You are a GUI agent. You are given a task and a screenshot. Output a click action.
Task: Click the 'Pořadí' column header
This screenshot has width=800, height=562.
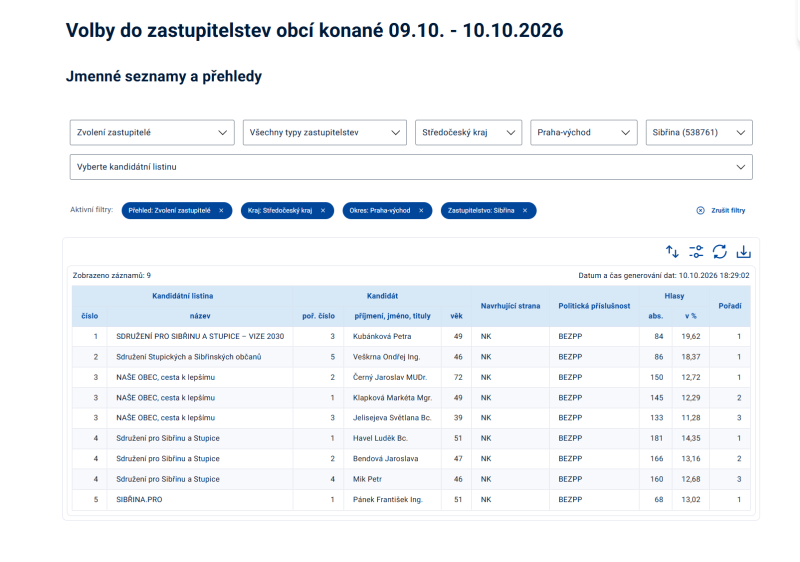click(x=730, y=306)
